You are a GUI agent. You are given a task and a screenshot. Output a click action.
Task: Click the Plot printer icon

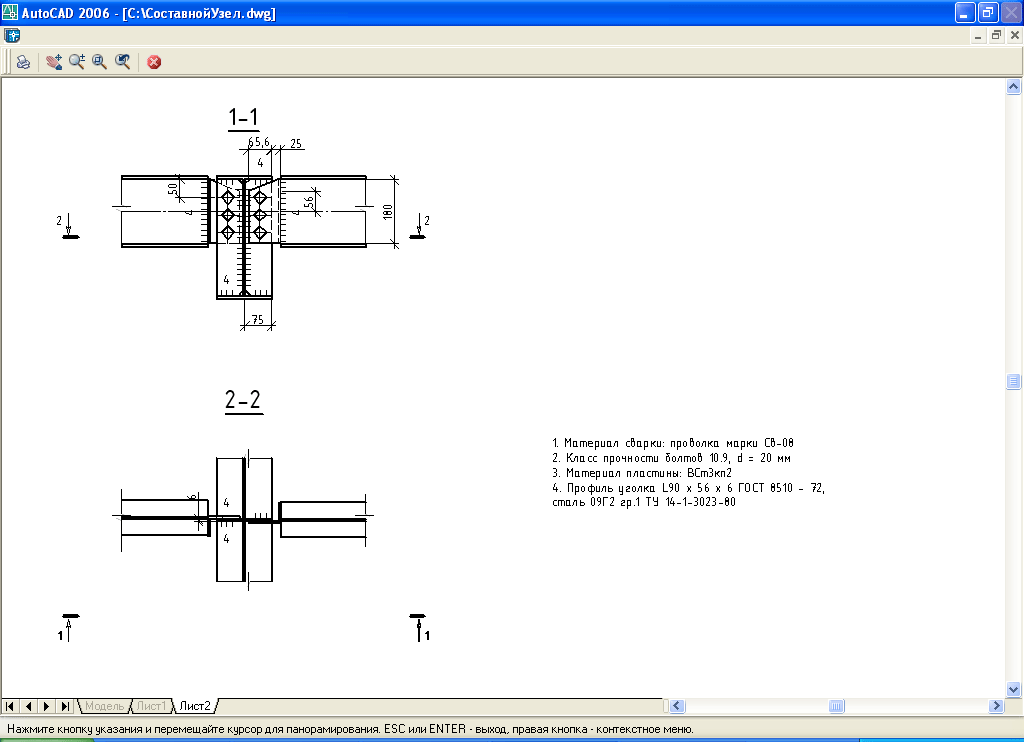pyautogui.click(x=22, y=62)
